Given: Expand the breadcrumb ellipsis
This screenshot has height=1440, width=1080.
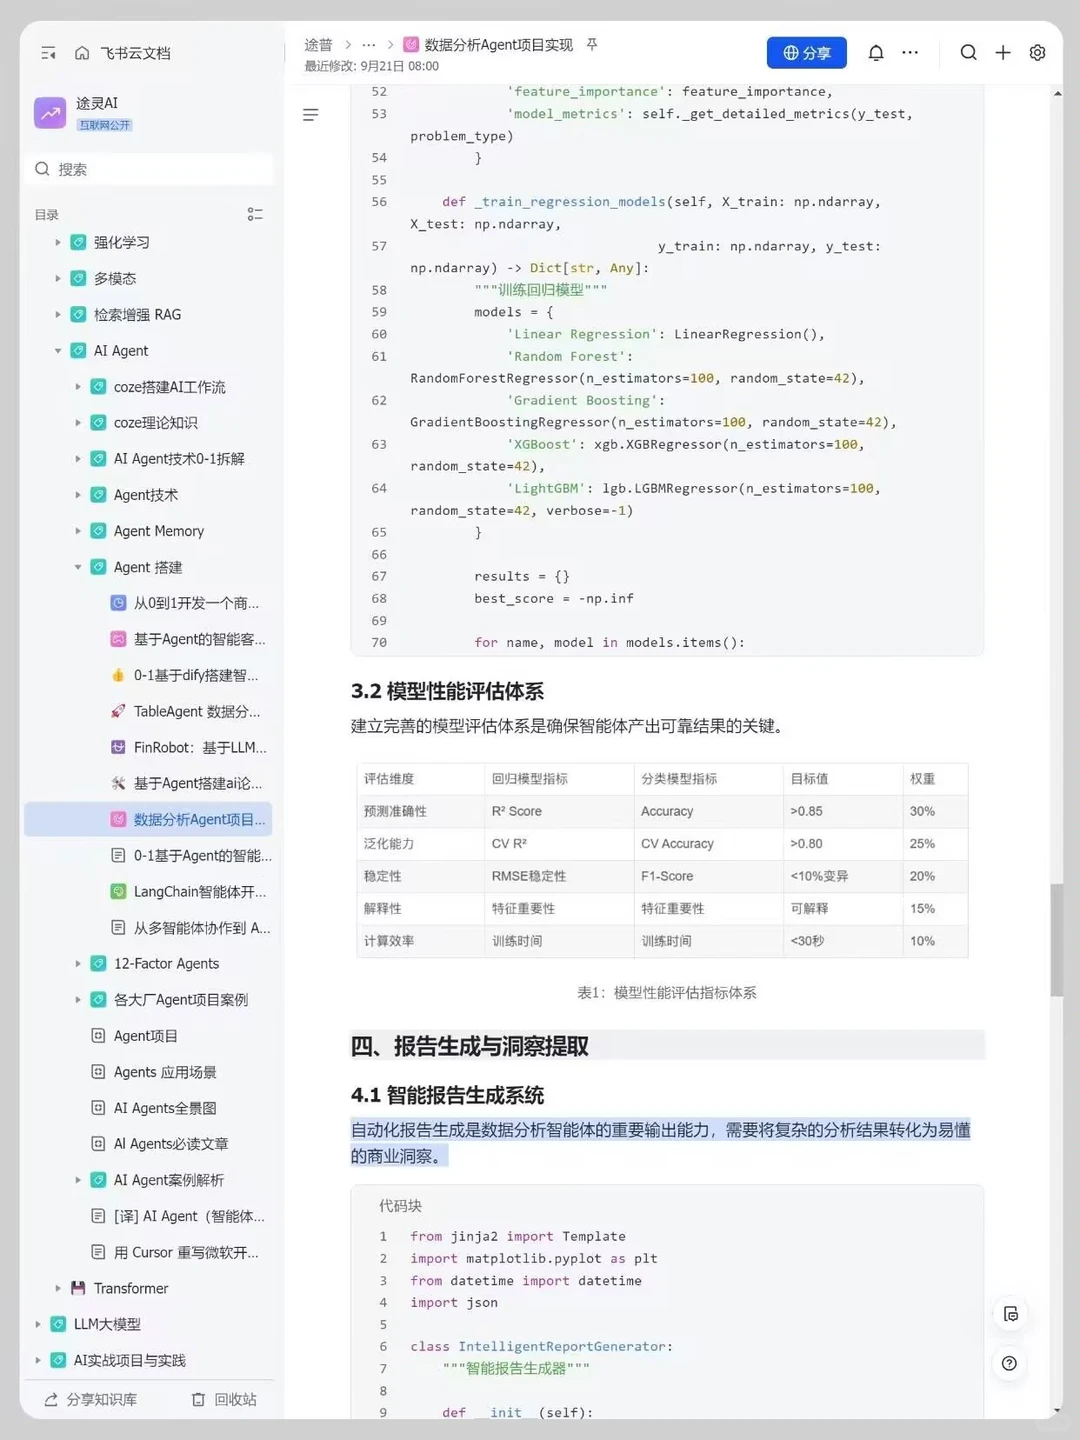Looking at the screenshot, I should click(x=368, y=45).
